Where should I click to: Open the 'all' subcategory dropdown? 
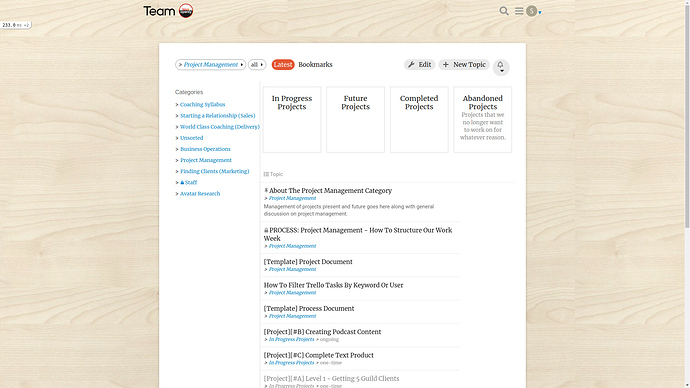pos(257,65)
